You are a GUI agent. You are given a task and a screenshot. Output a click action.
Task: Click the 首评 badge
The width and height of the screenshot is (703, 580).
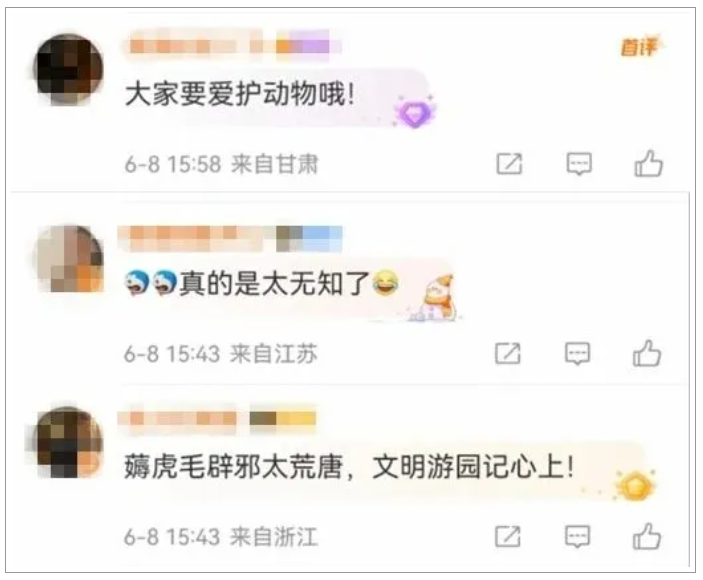[x=640, y=47]
